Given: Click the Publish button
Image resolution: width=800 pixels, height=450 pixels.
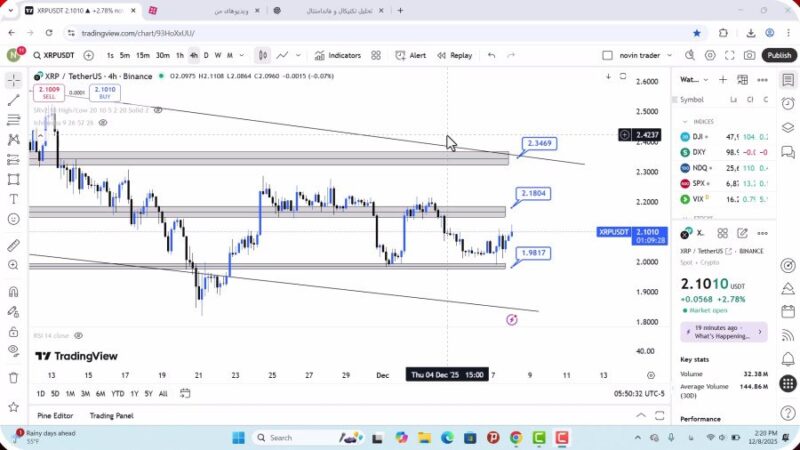Looking at the screenshot, I should [x=779, y=56].
